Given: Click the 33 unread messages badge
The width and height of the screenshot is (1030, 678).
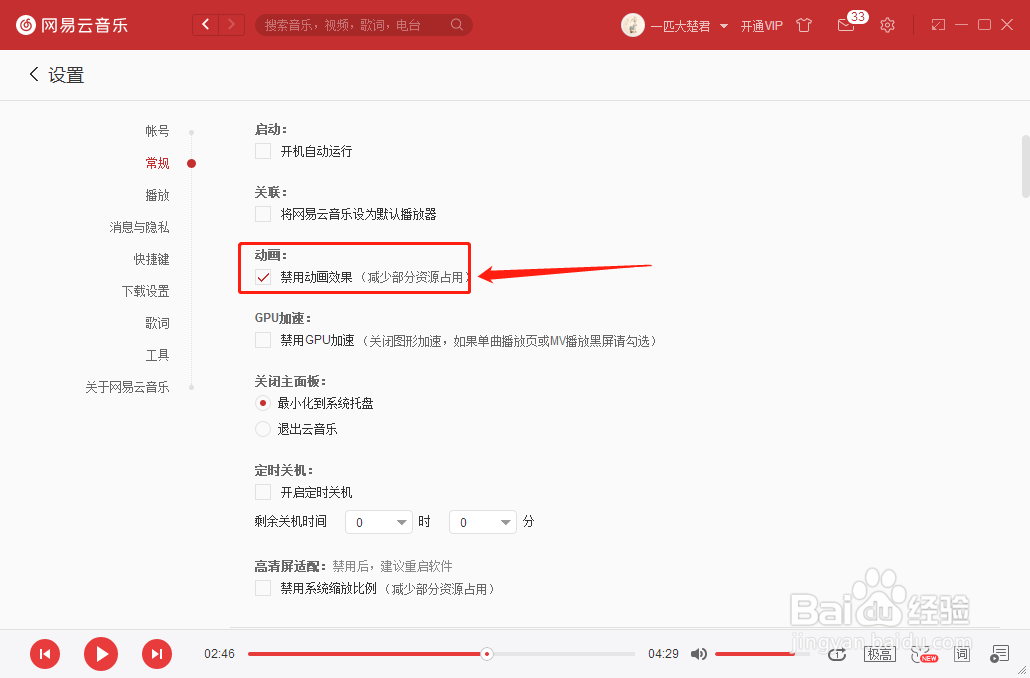Looking at the screenshot, I should coord(857,16).
